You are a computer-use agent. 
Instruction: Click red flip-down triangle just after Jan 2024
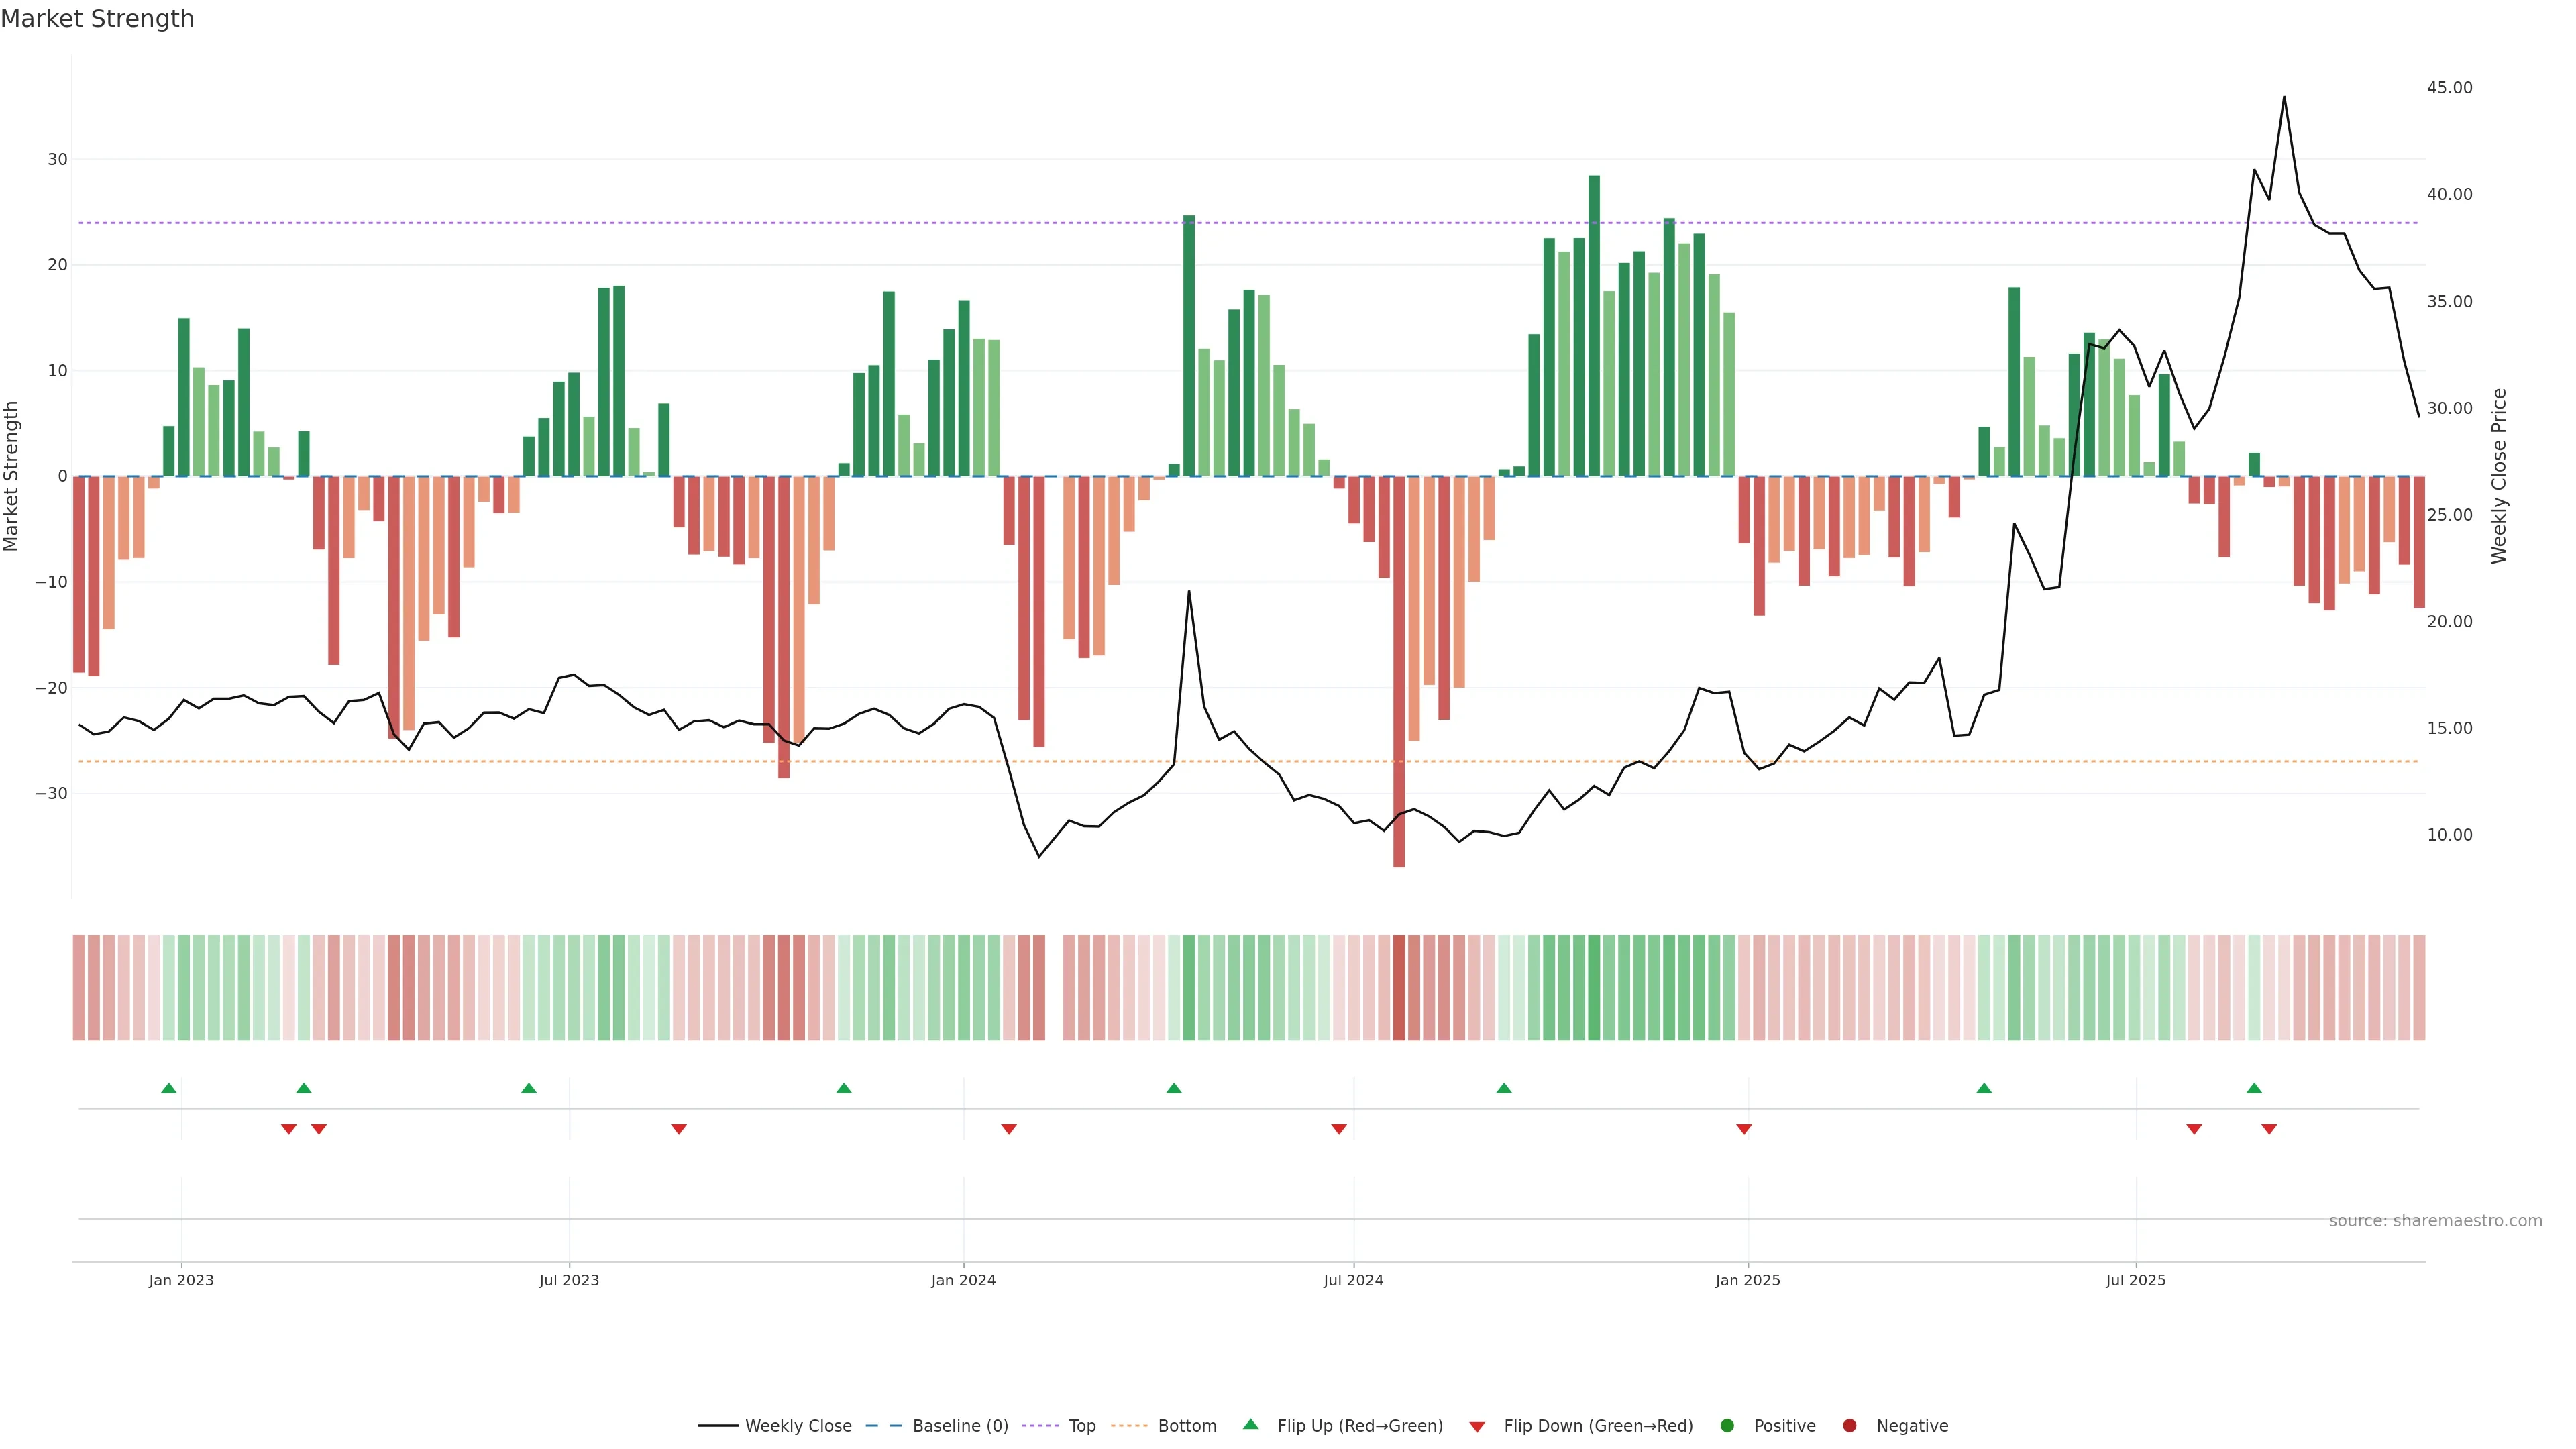coord(1009,1129)
